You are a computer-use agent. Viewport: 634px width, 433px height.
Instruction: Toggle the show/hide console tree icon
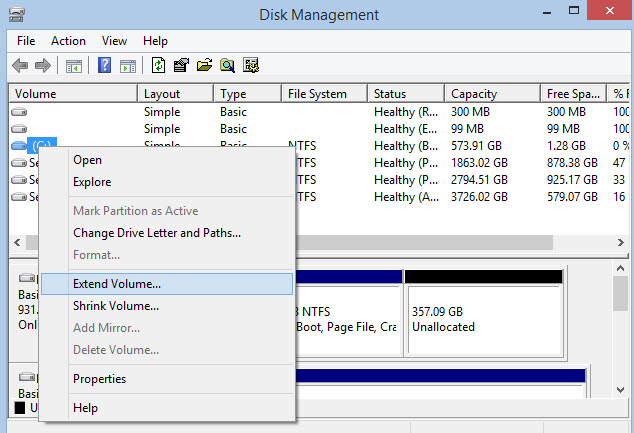click(x=74, y=65)
